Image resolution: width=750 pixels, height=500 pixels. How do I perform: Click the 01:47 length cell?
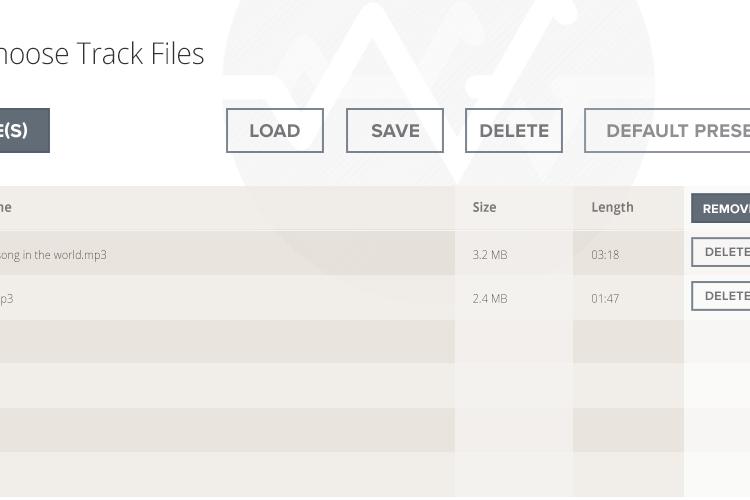pos(605,299)
